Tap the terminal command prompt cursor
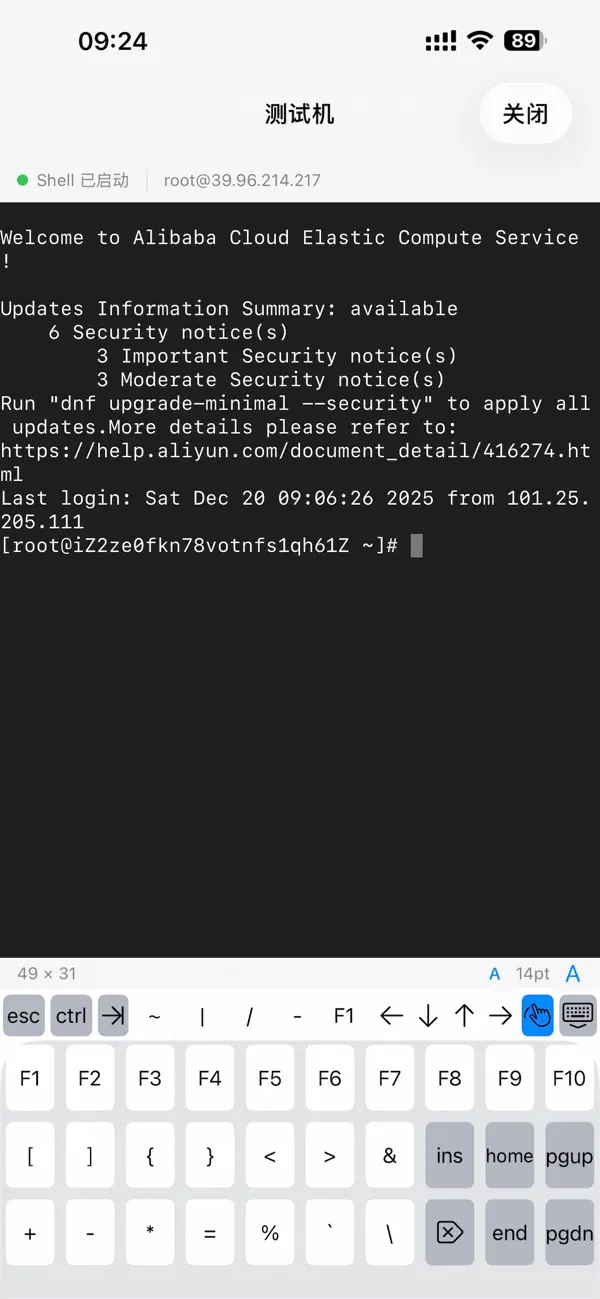 pyautogui.click(x=415, y=545)
